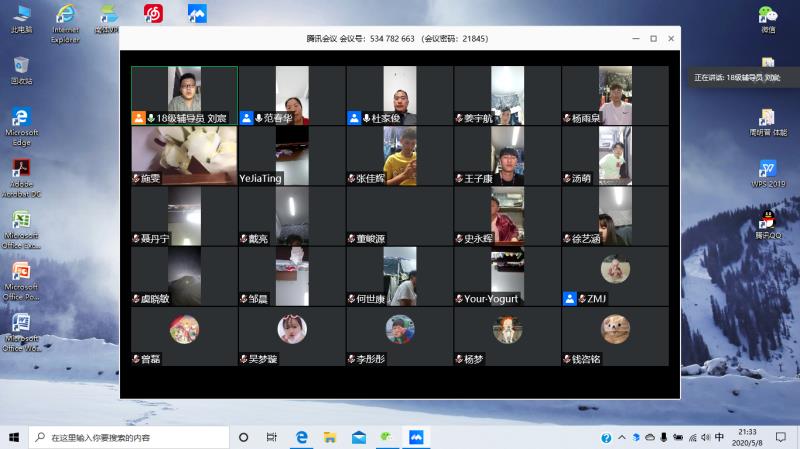Click Tencent Meeting icon in taskbar
Viewport: 800px width, 449px height.
pyautogui.click(x=416, y=438)
